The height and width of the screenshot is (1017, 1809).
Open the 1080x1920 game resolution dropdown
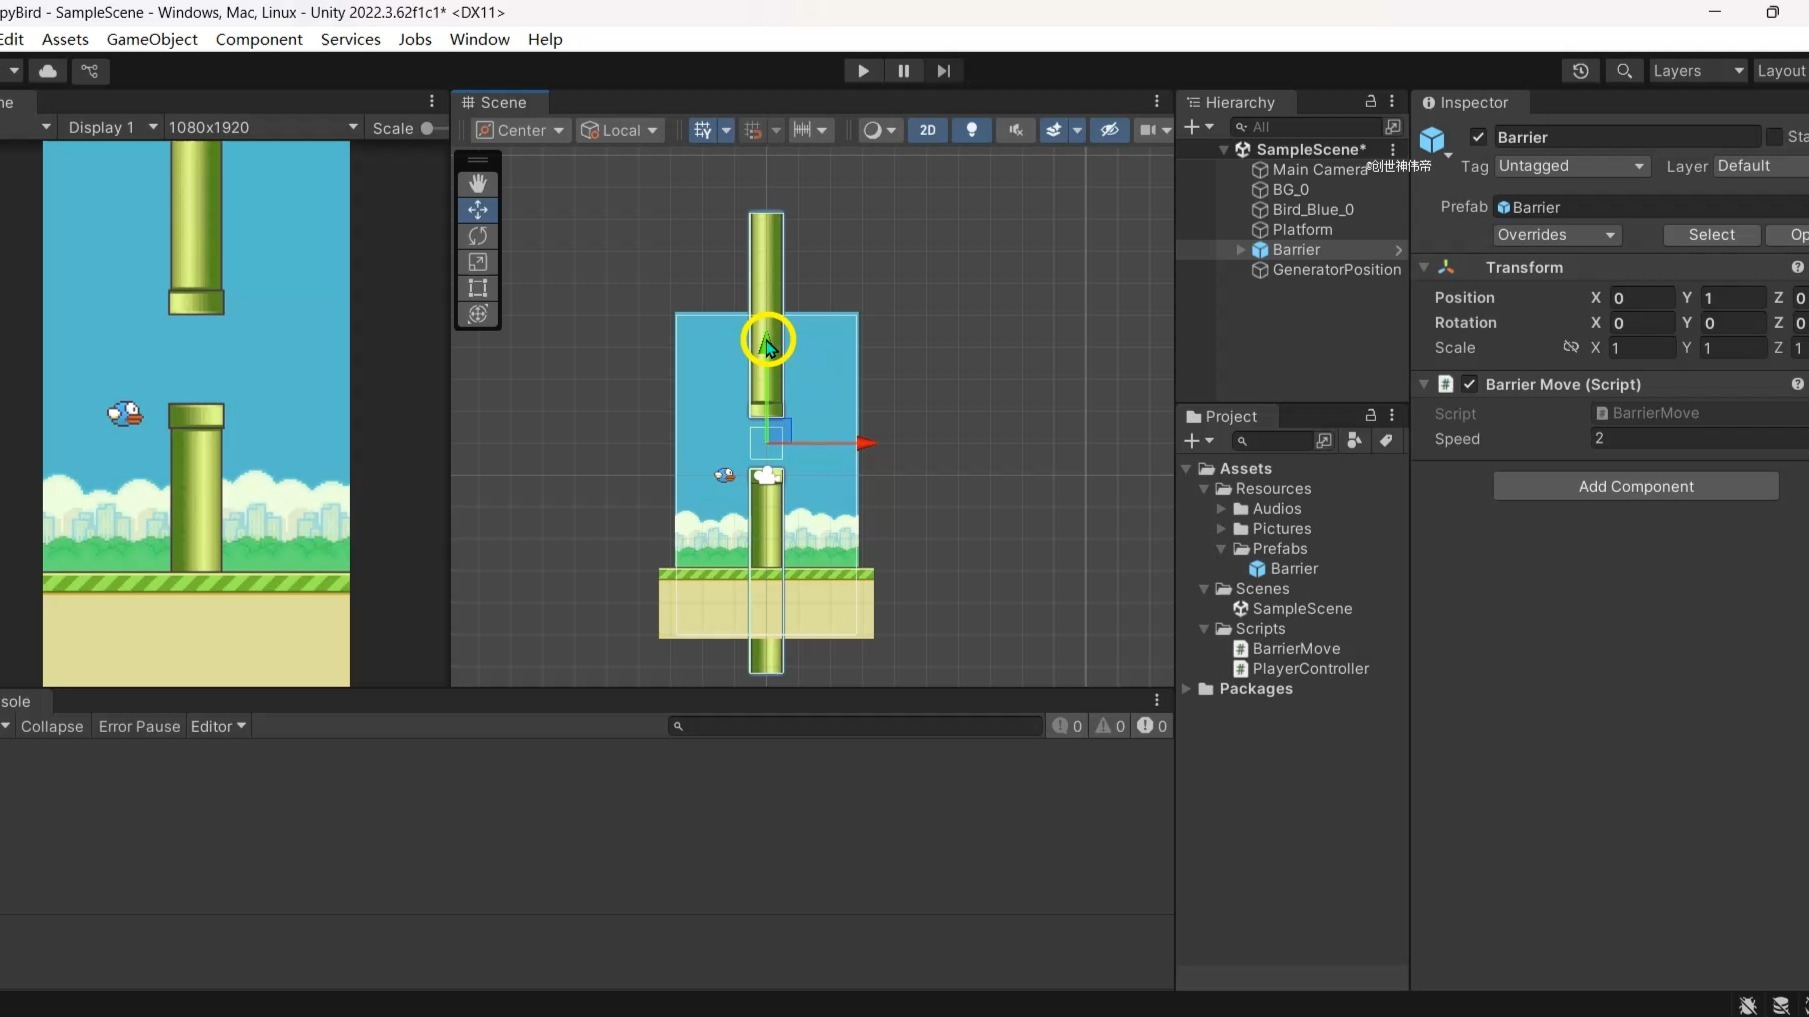pyautogui.click(x=263, y=127)
